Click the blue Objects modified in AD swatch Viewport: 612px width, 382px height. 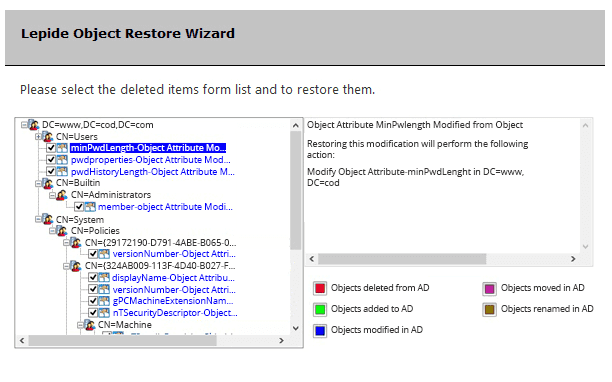pos(320,330)
